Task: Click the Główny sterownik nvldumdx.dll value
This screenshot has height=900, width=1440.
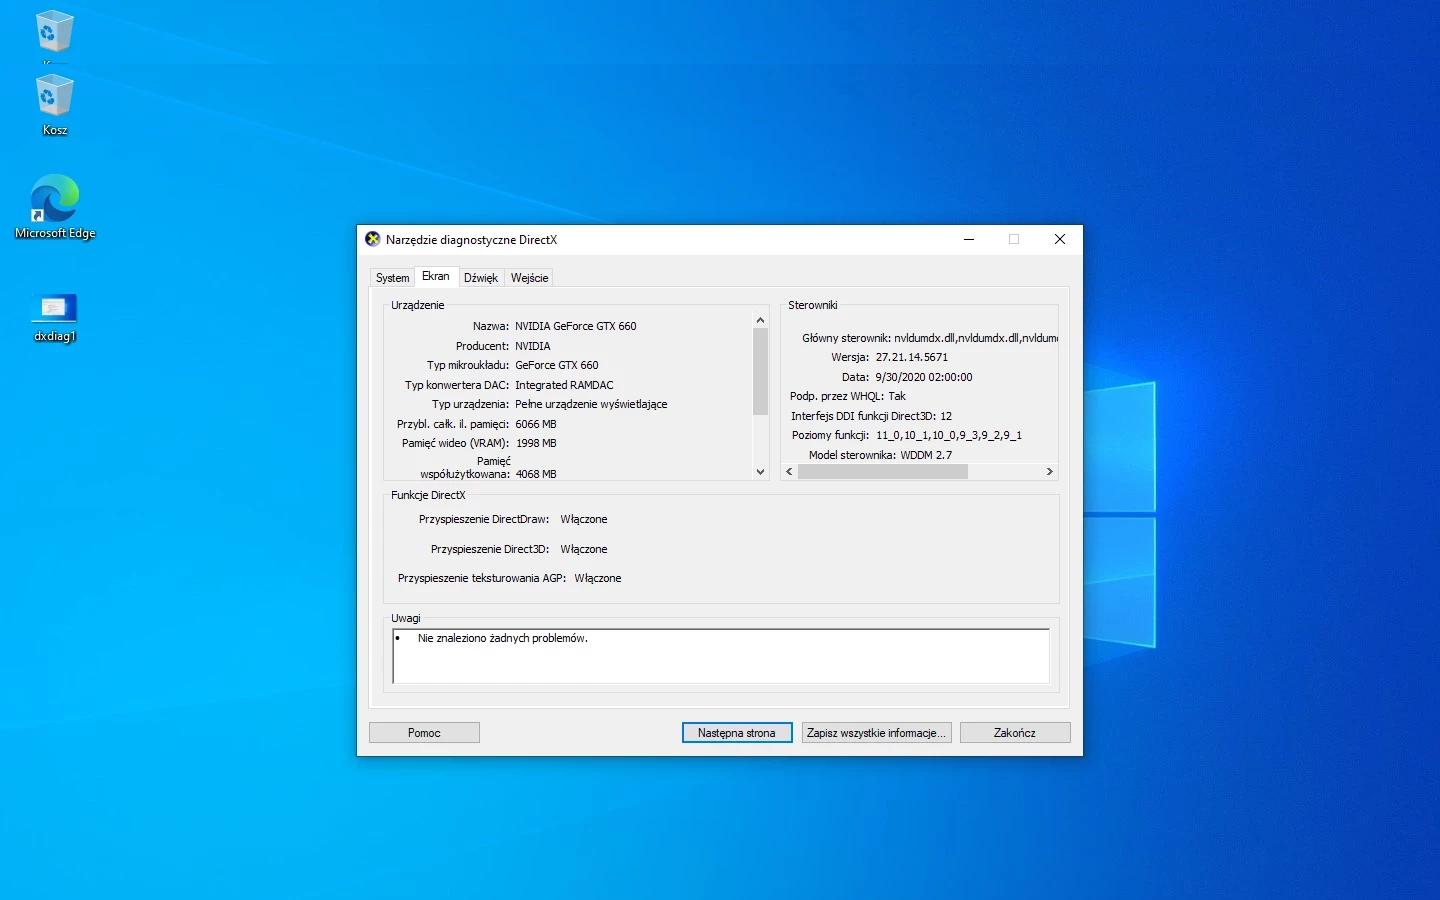Action: [976, 338]
